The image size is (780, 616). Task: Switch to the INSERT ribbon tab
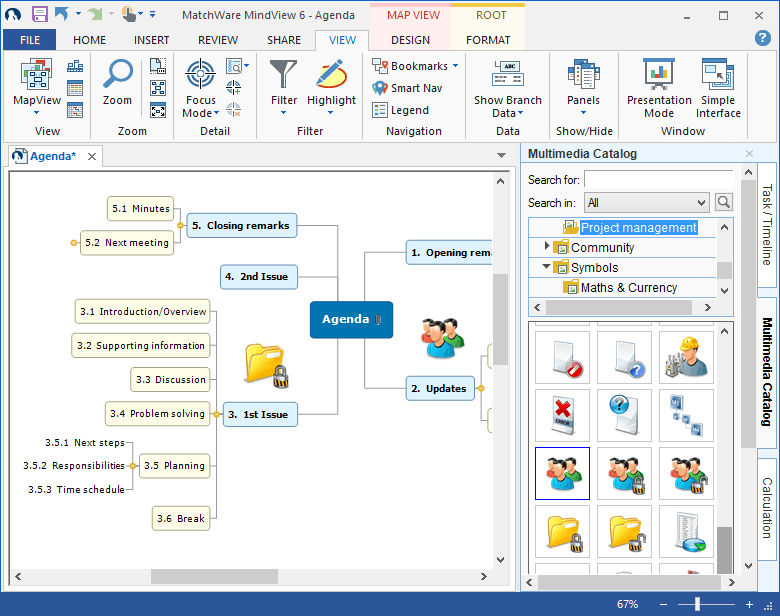click(x=151, y=40)
